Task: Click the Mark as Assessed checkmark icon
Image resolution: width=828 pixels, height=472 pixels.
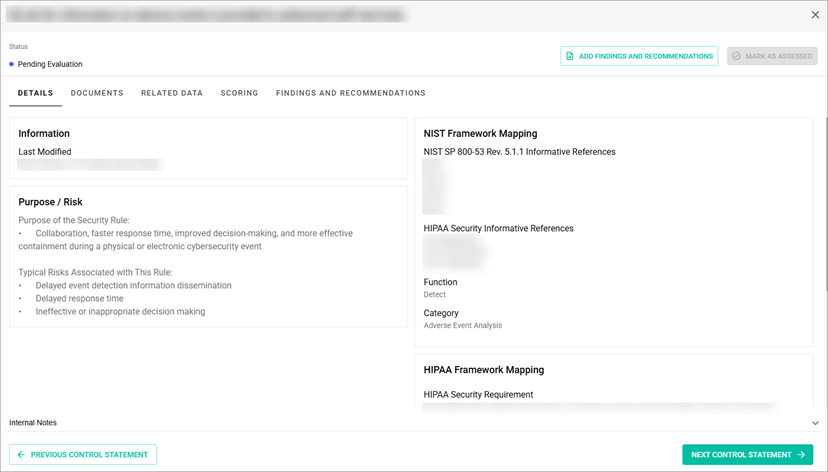Action: (736, 56)
